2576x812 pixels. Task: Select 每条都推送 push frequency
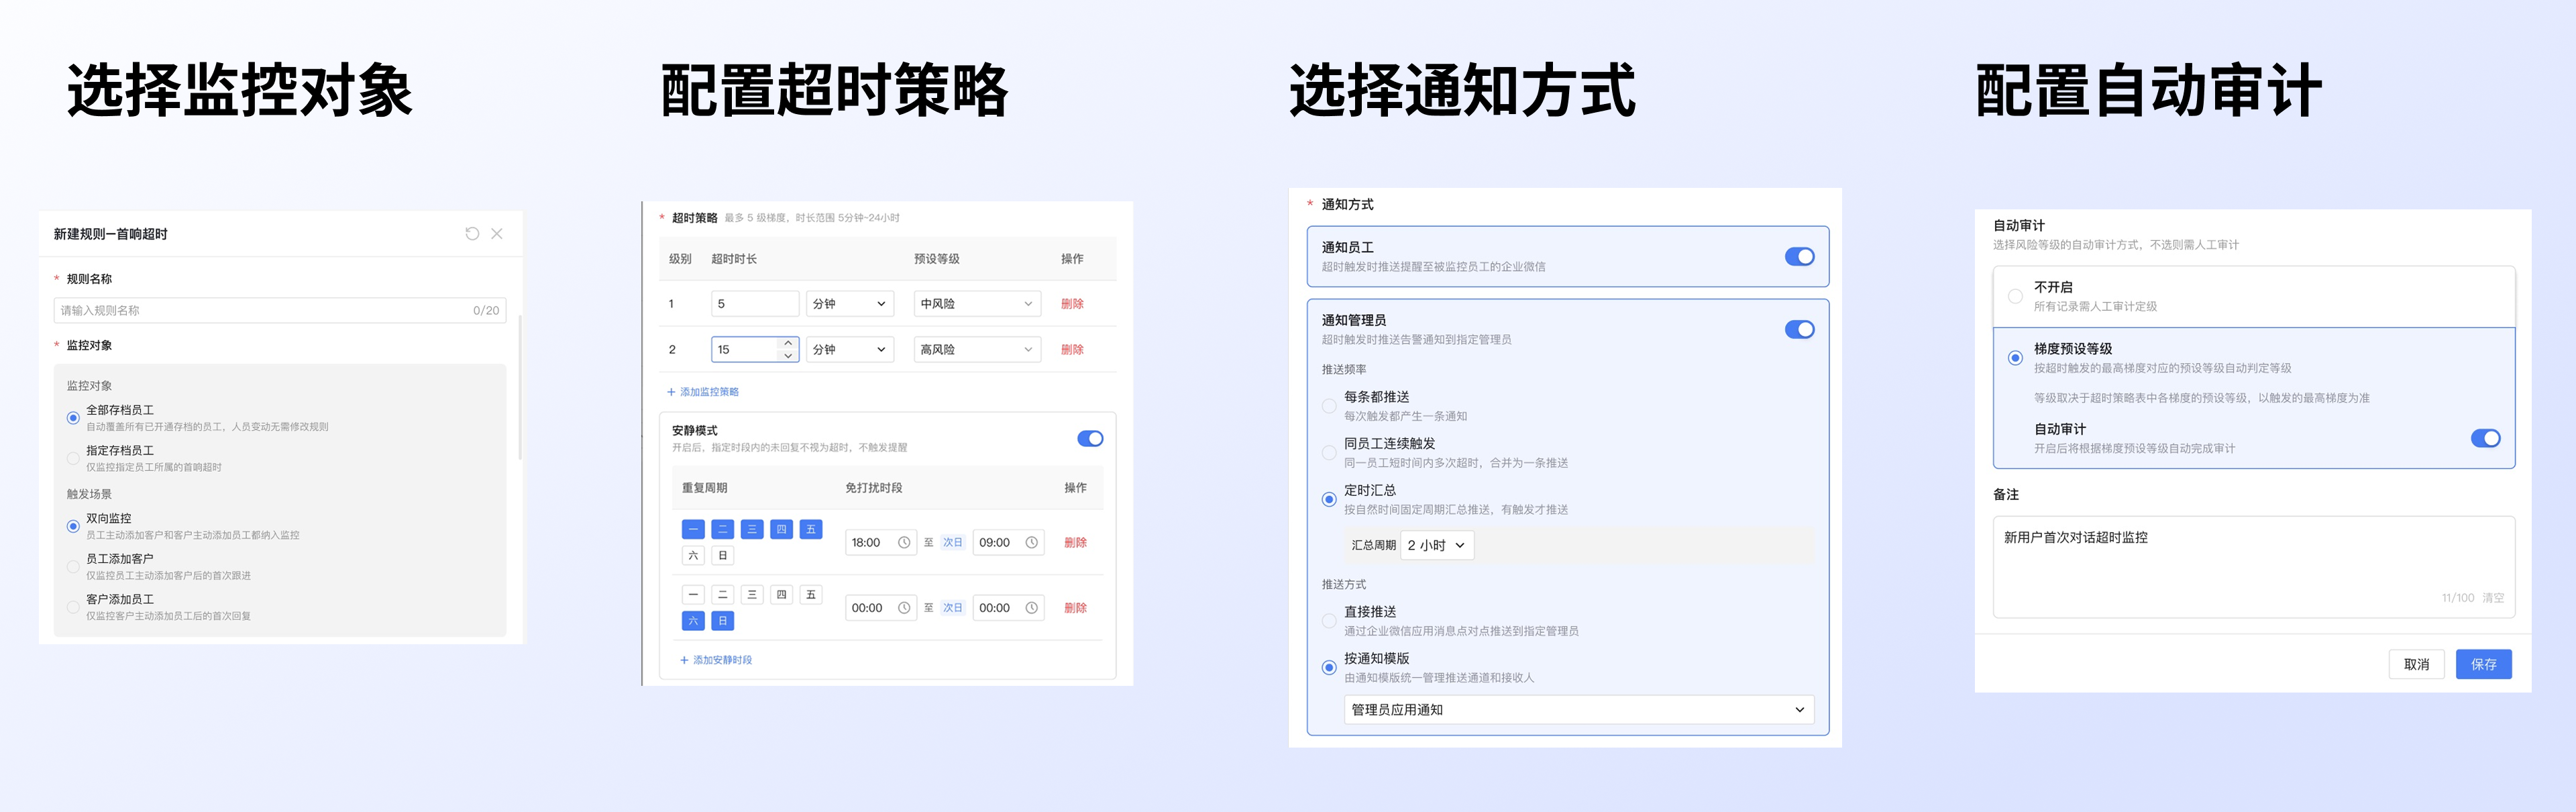(1329, 406)
